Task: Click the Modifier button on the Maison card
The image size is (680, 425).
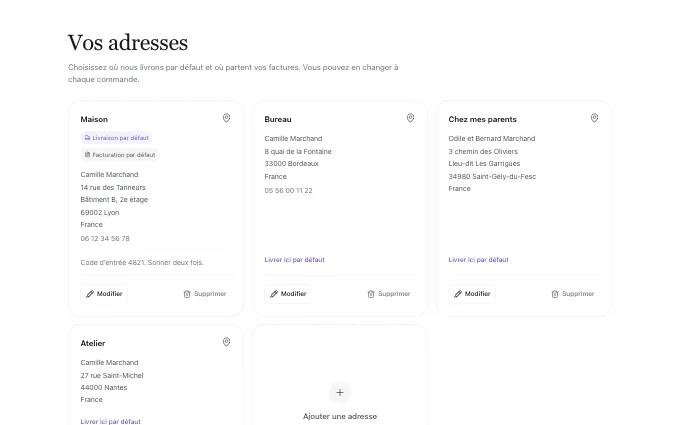Action: click(x=104, y=294)
